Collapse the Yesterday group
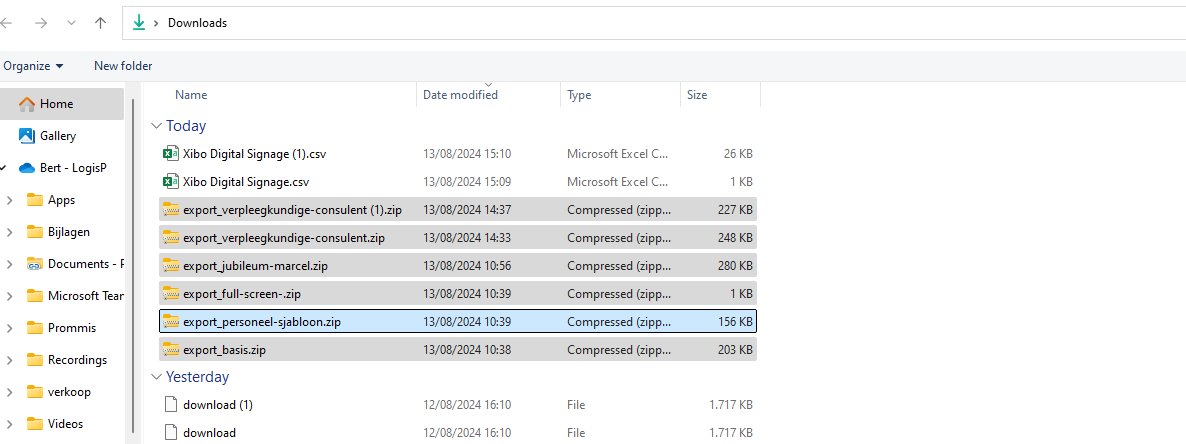Viewport: 1186px width, 444px height. coord(155,377)
